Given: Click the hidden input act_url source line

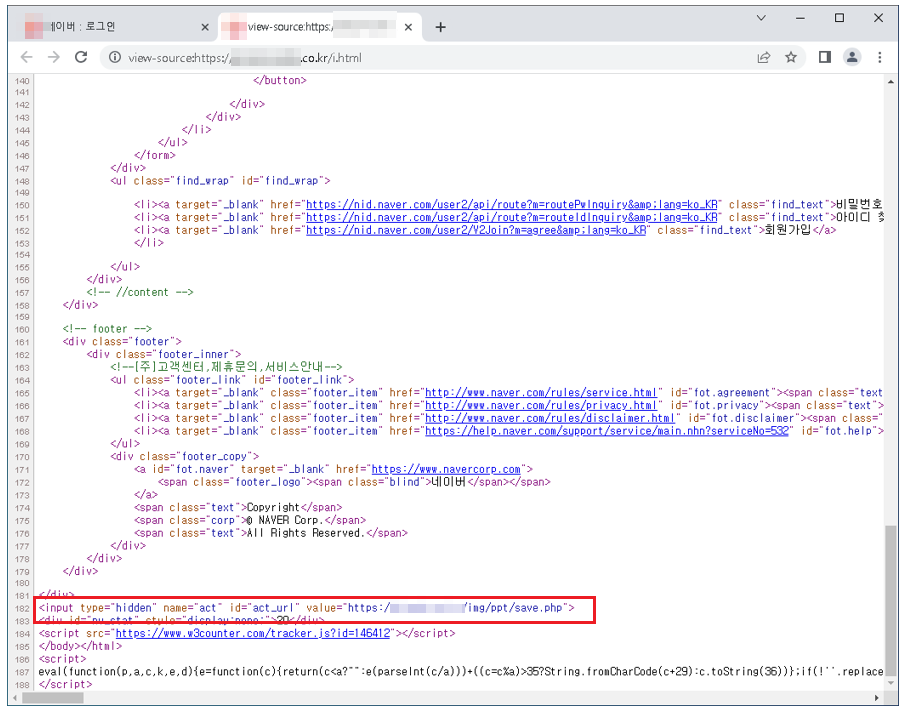Looking at the screenshot, I should 306,608.
